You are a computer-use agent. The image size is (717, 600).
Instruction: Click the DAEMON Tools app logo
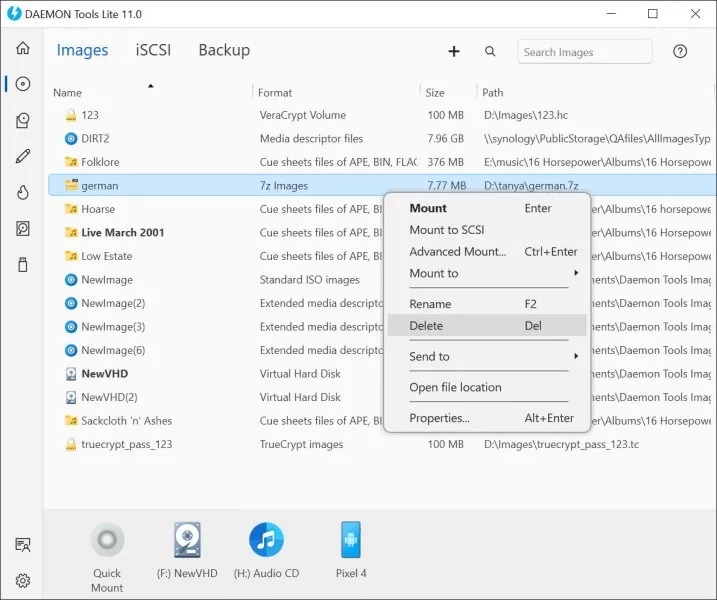14,14
